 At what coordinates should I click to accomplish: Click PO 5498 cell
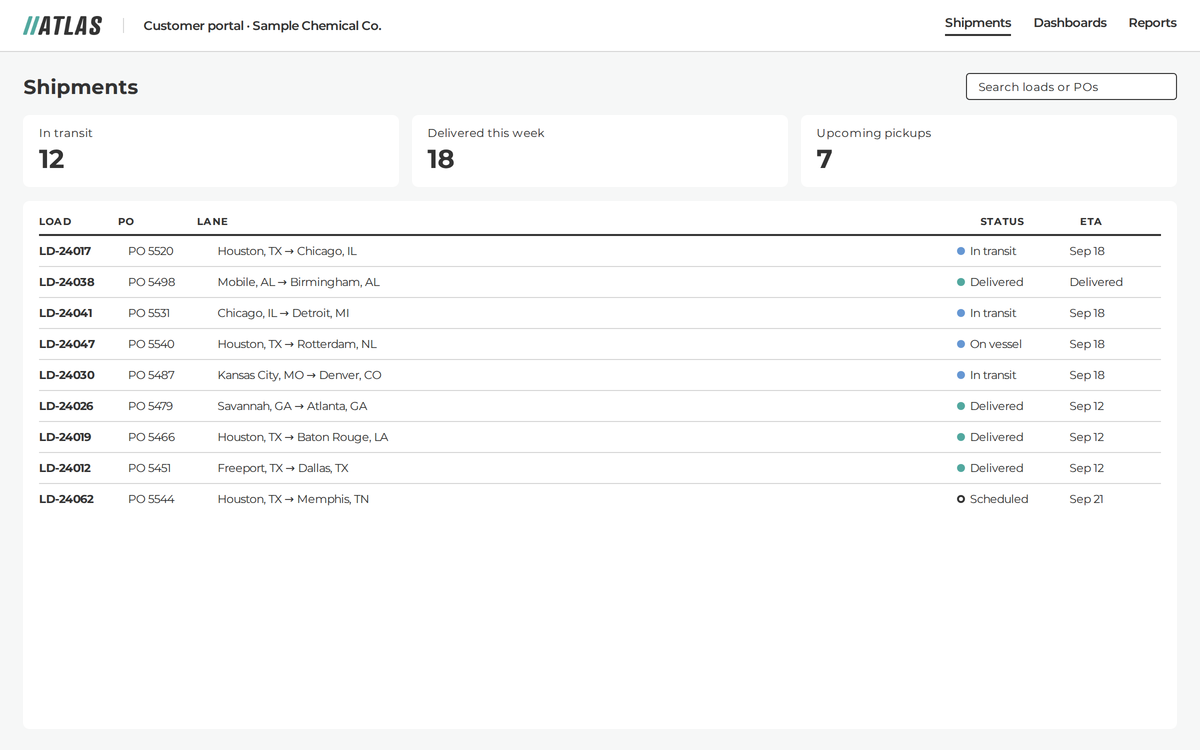[x=152, y=282]
